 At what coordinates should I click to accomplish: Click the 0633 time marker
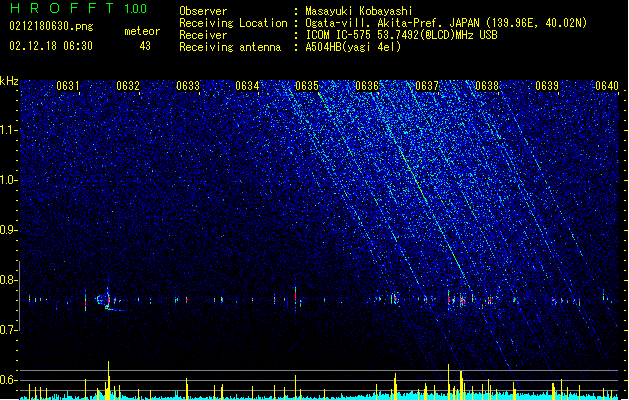point(188,86)
